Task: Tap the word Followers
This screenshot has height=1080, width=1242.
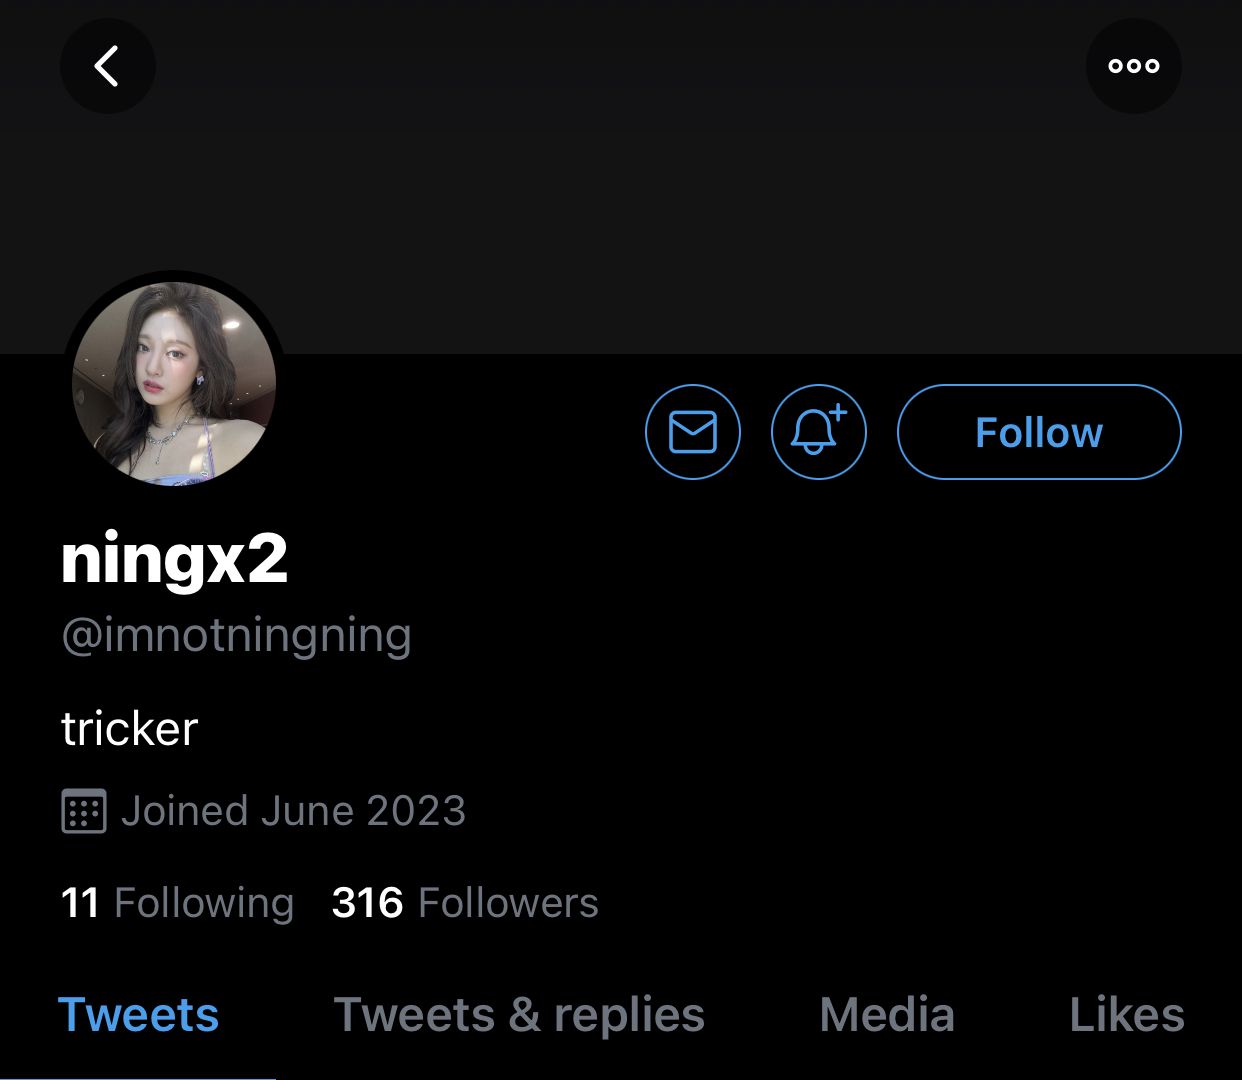Action: pyautogui.click(x=508, y=903)
